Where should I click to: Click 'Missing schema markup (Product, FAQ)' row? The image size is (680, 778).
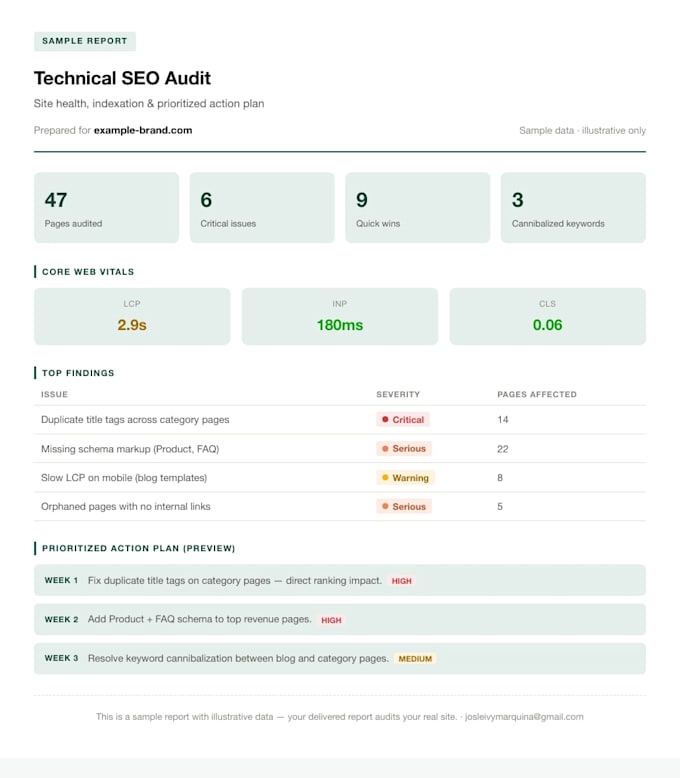(x=340, y=449)
